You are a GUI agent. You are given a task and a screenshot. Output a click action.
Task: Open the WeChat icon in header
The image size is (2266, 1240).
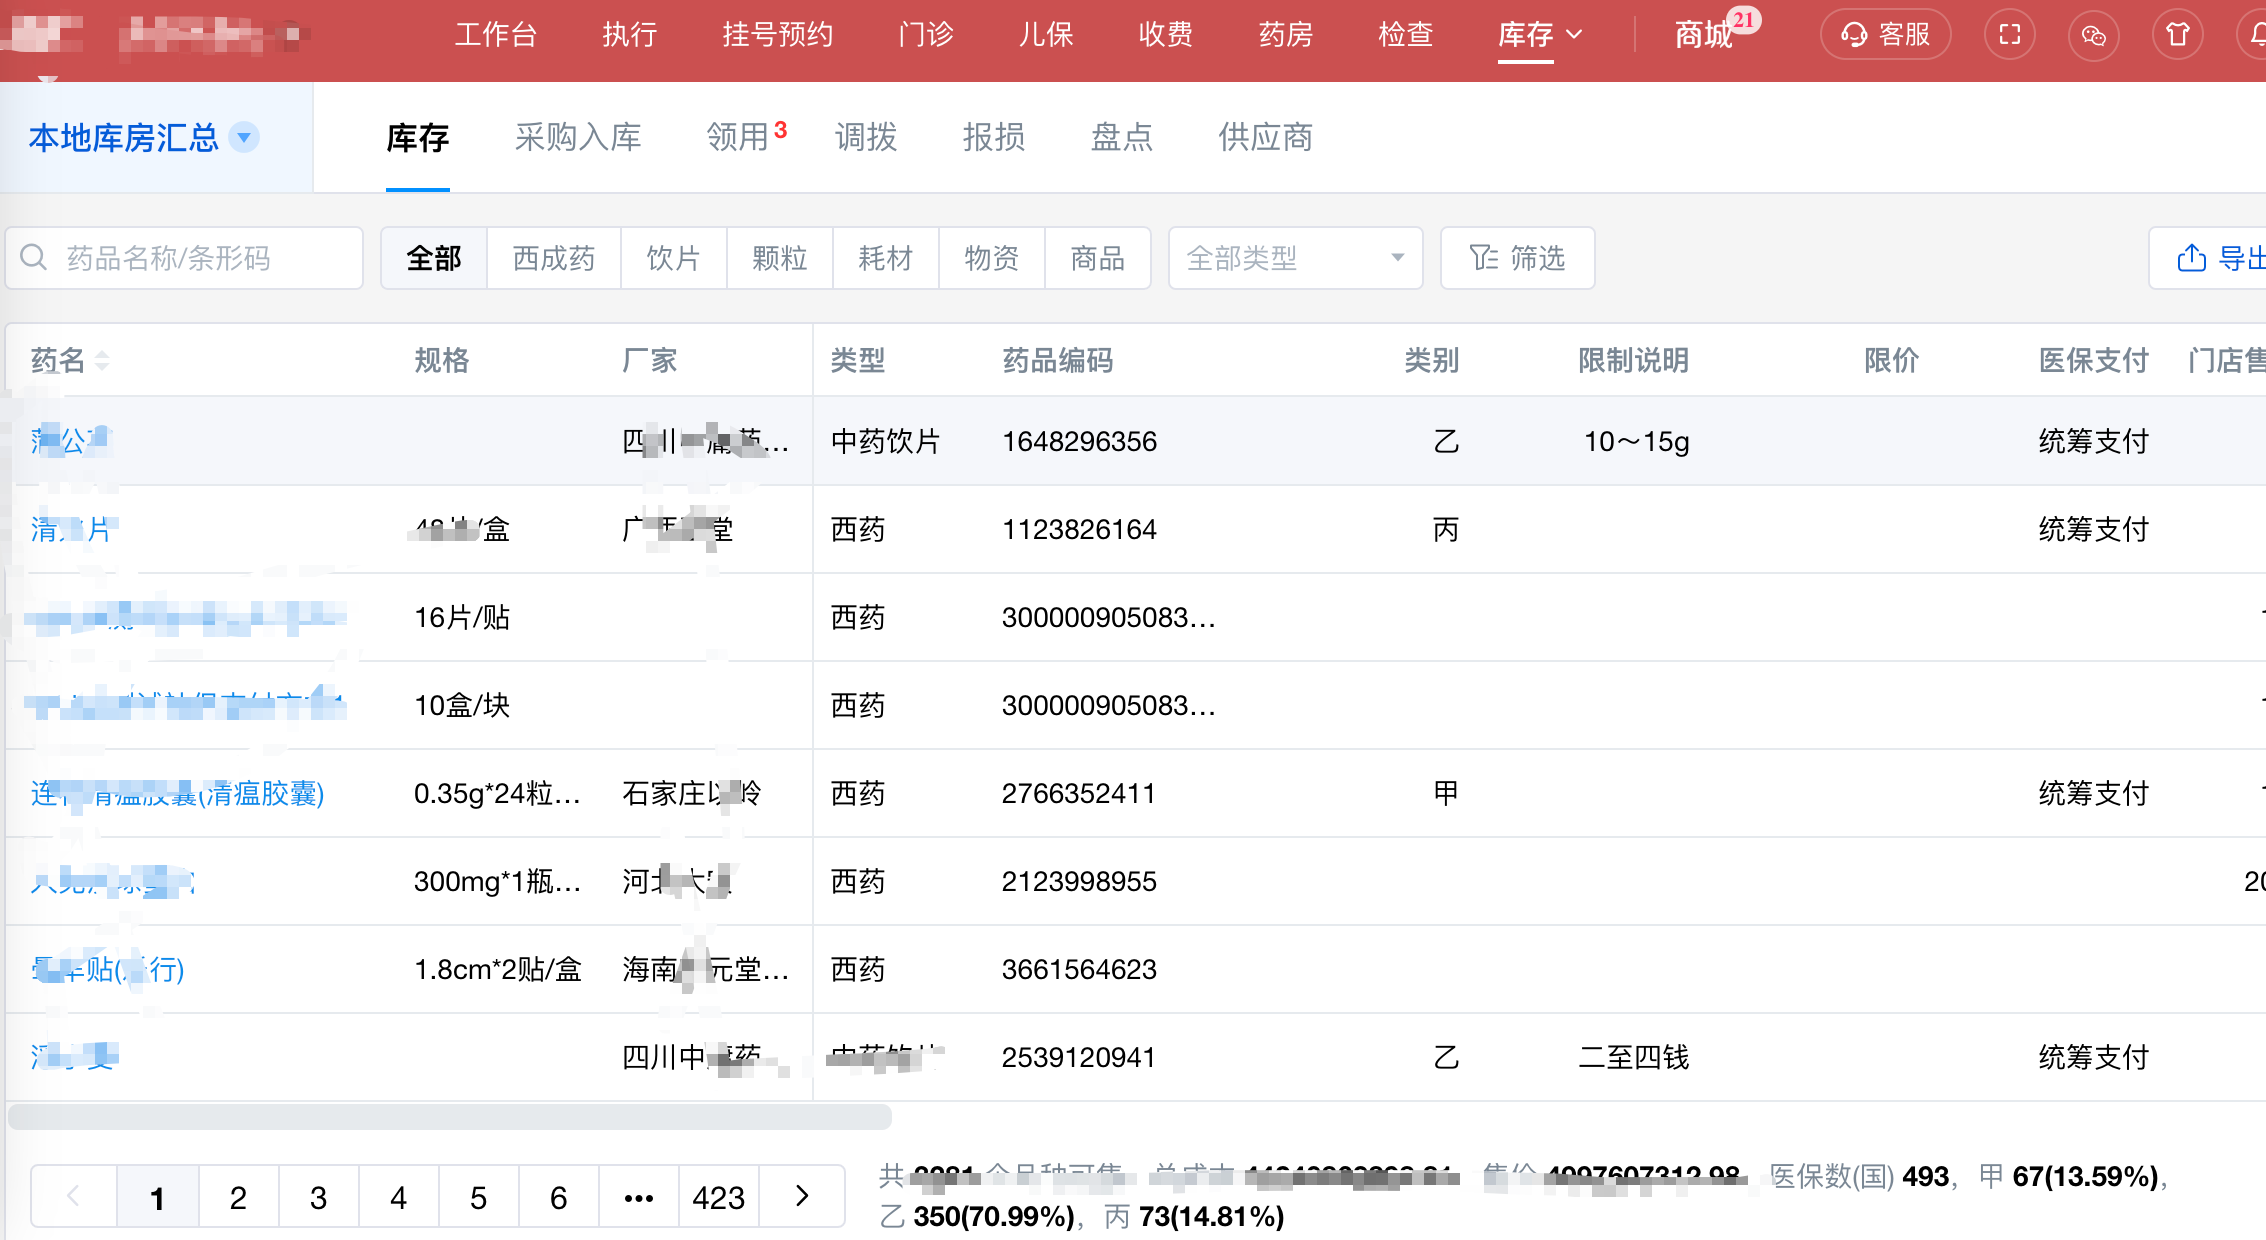(x=2094, y=35)
